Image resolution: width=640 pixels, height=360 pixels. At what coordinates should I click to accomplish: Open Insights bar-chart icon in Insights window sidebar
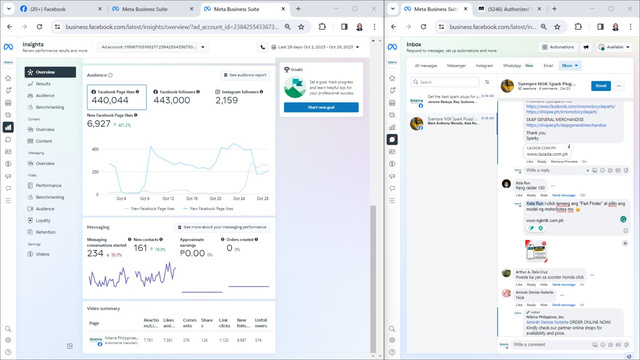(8, 127)
